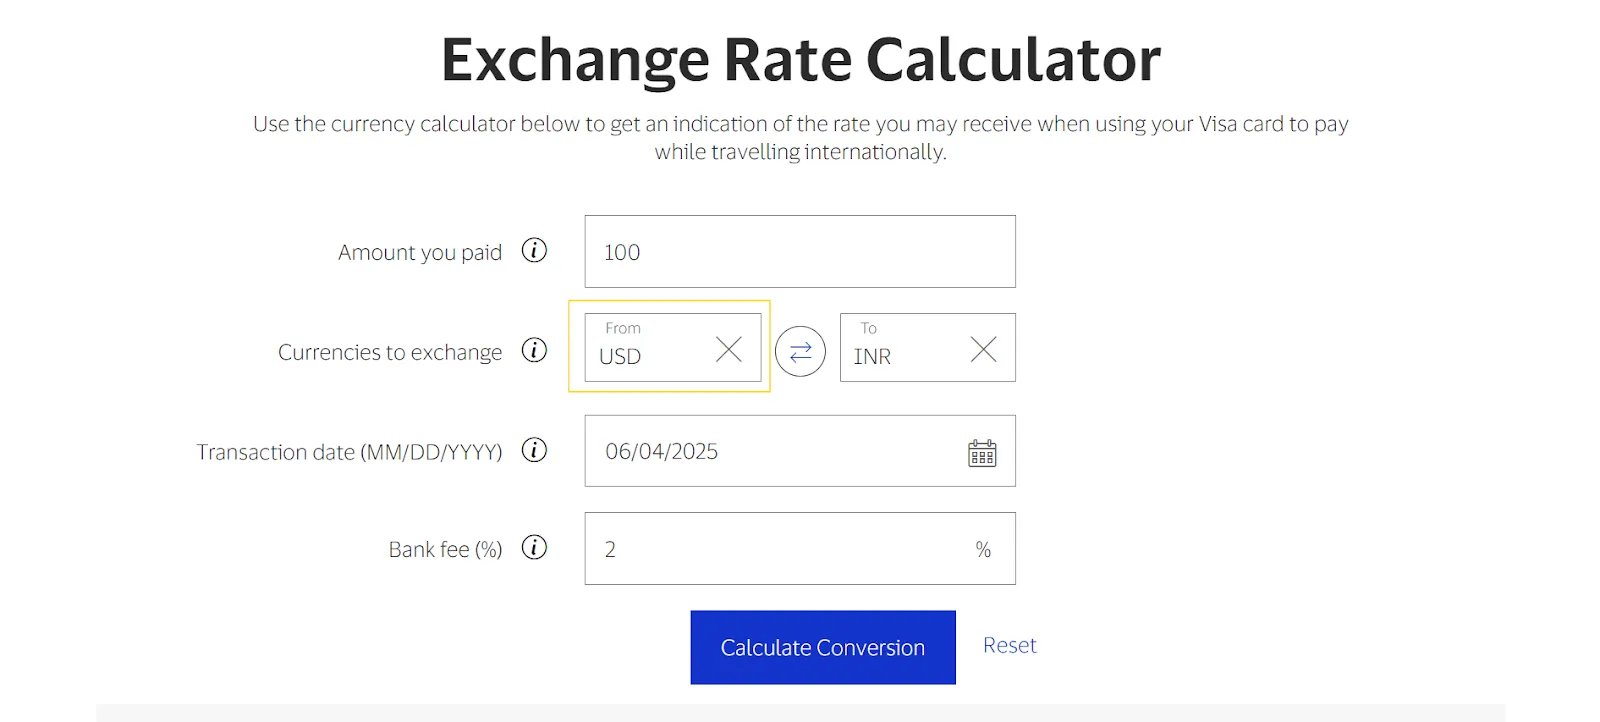
Task: Click the info icon beside Transaction date
Action: tap(536, 451)
